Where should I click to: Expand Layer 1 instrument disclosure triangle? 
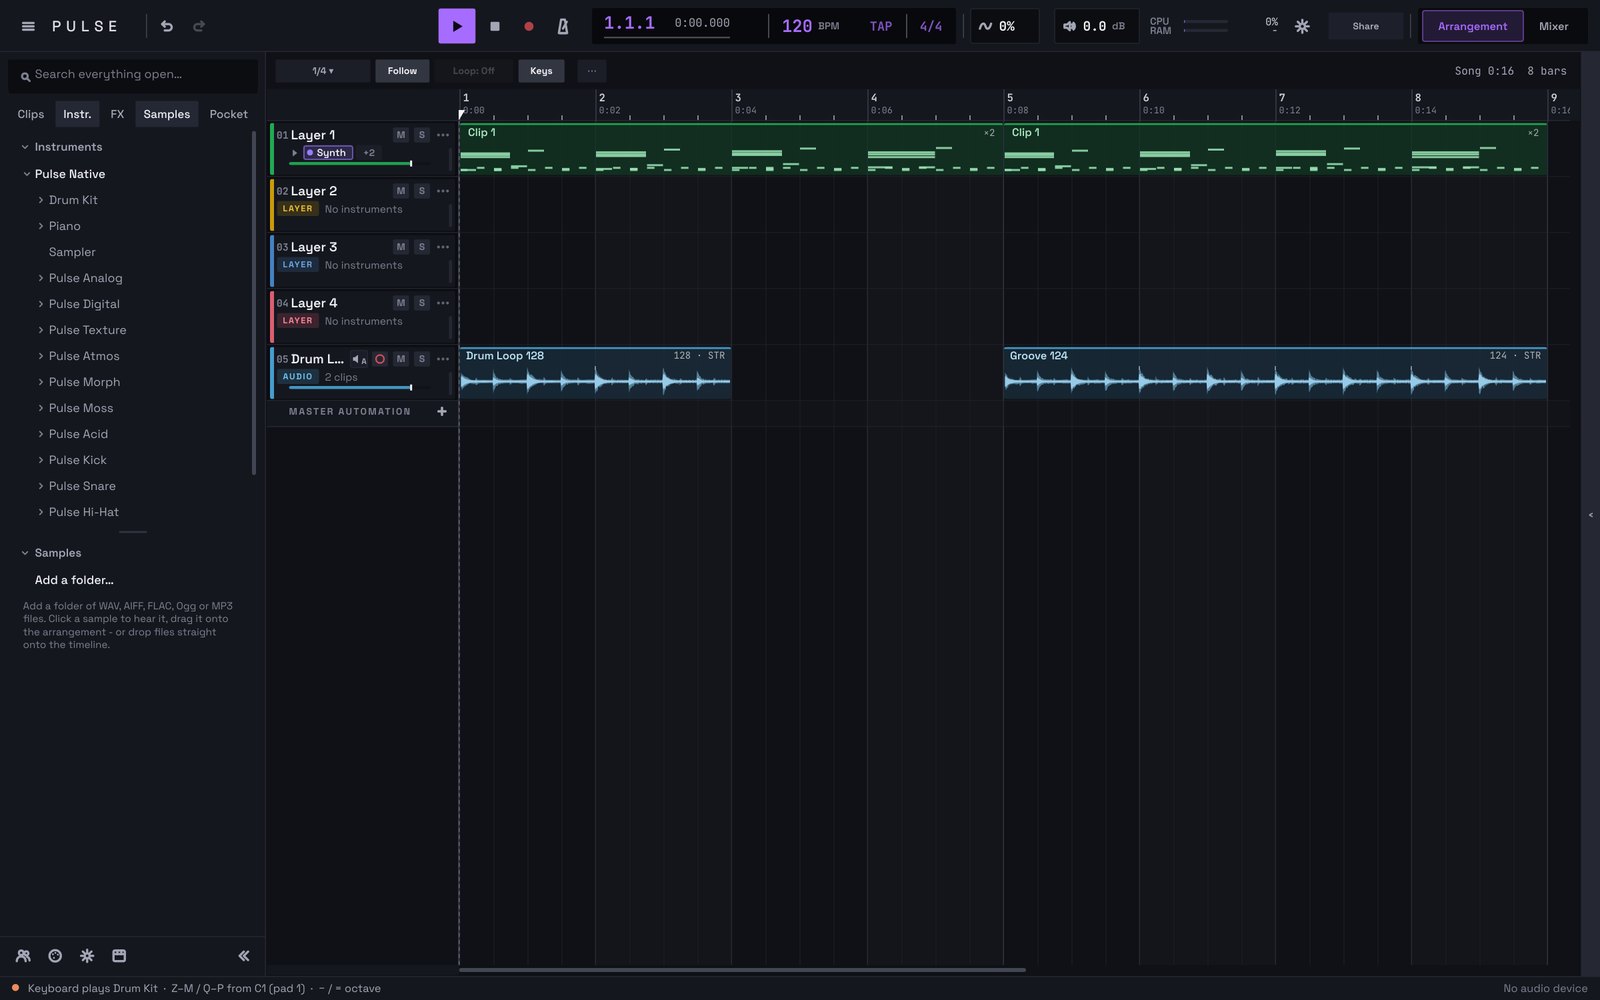(294, 153)
